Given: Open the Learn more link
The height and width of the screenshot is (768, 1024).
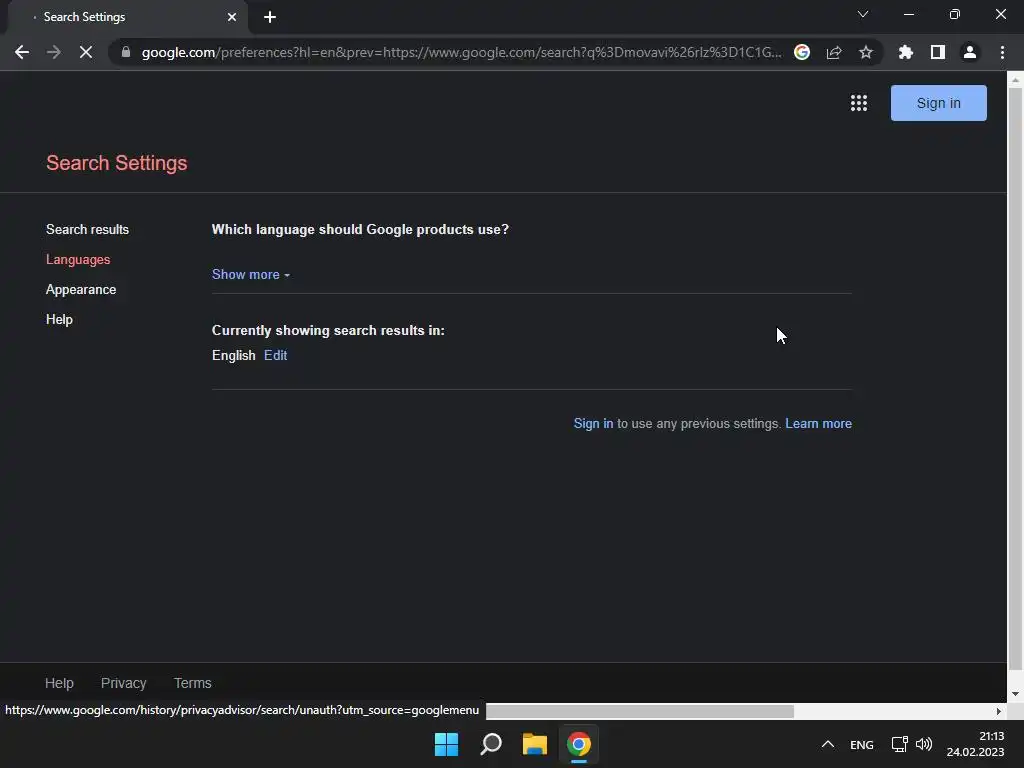Looking at the screenshot, I should tap(818, 423).
